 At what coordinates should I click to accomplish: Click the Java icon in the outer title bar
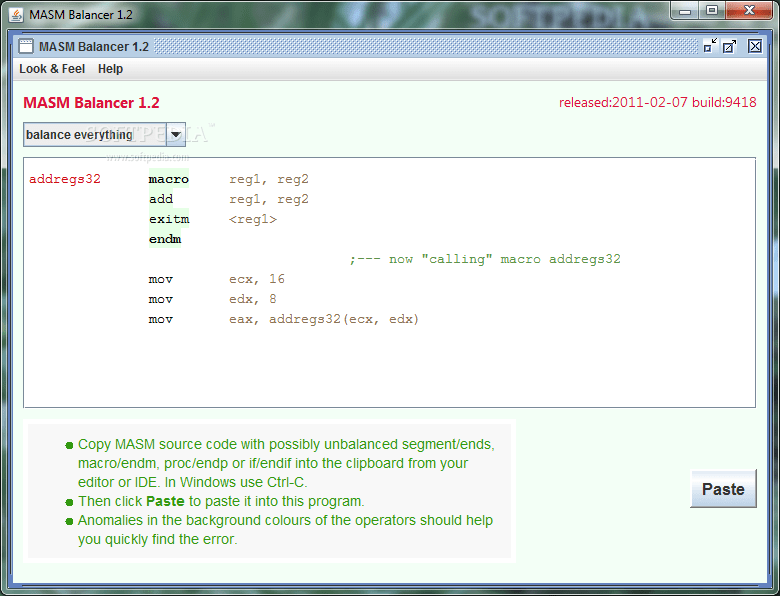16,15
